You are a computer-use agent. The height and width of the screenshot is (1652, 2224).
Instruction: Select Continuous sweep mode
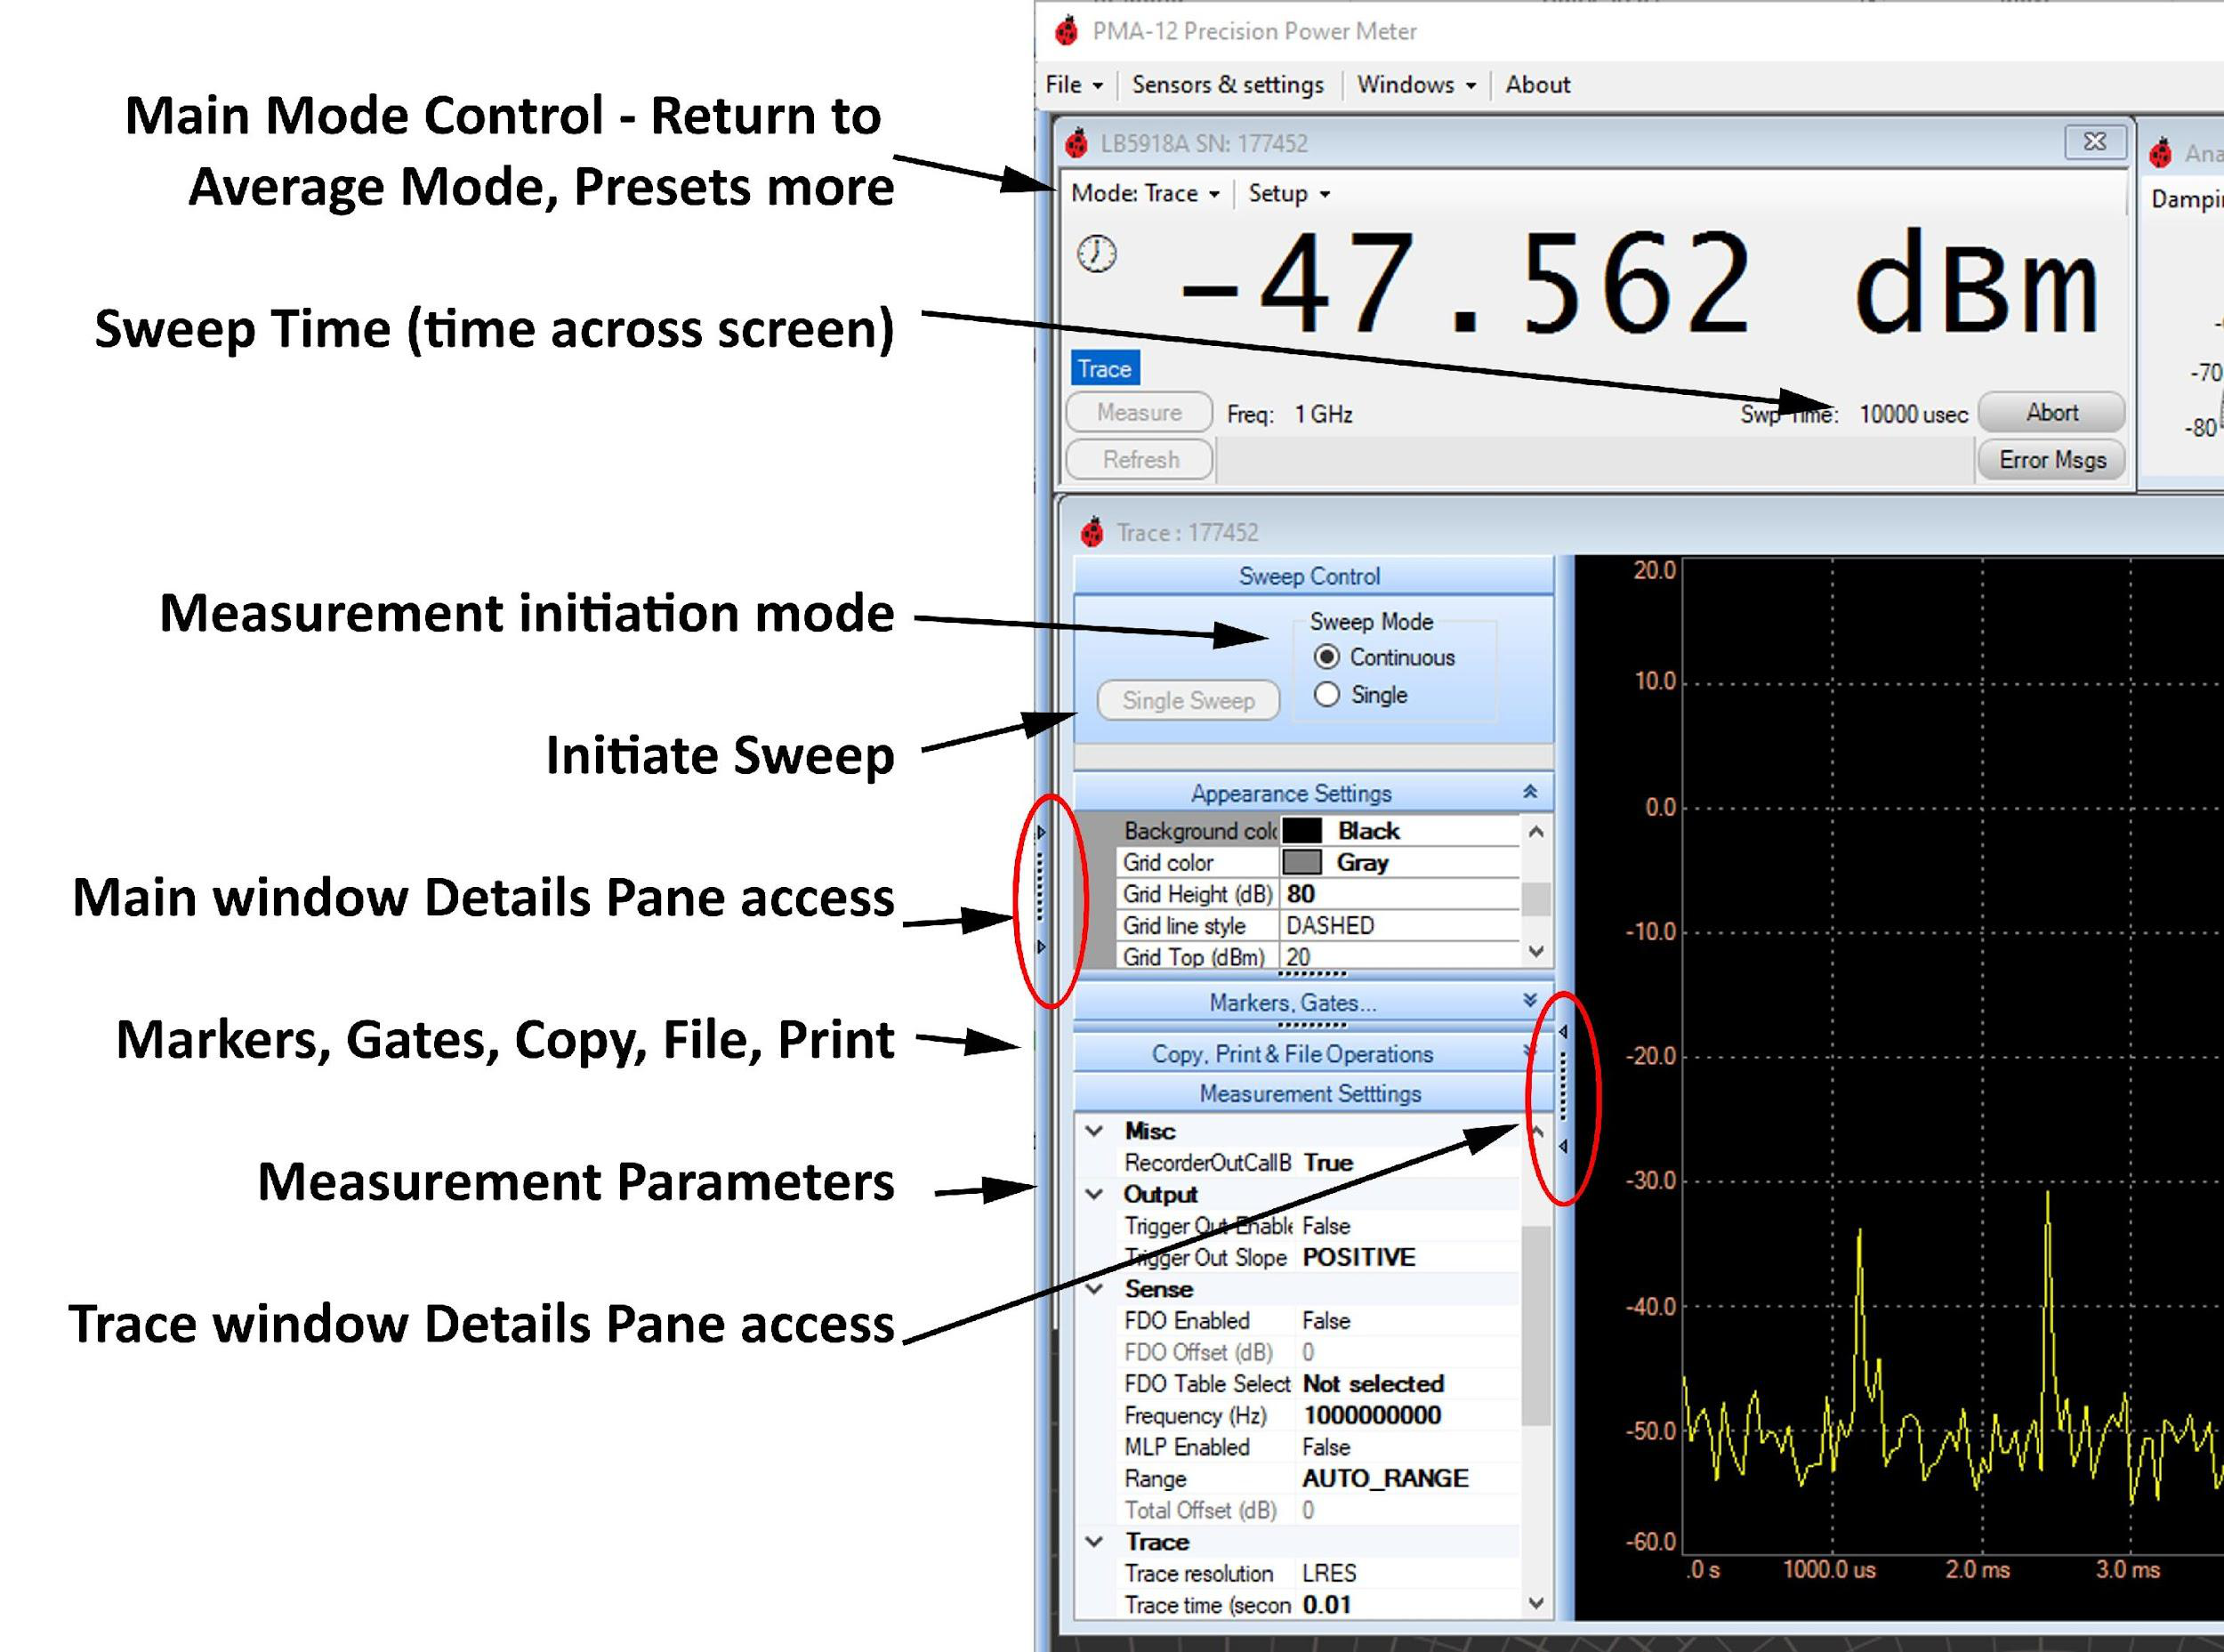pyautogui.click(x=1326, y=657)
